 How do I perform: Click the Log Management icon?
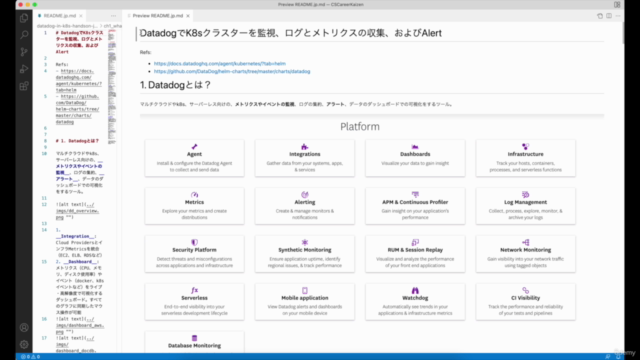click(525, 195)
